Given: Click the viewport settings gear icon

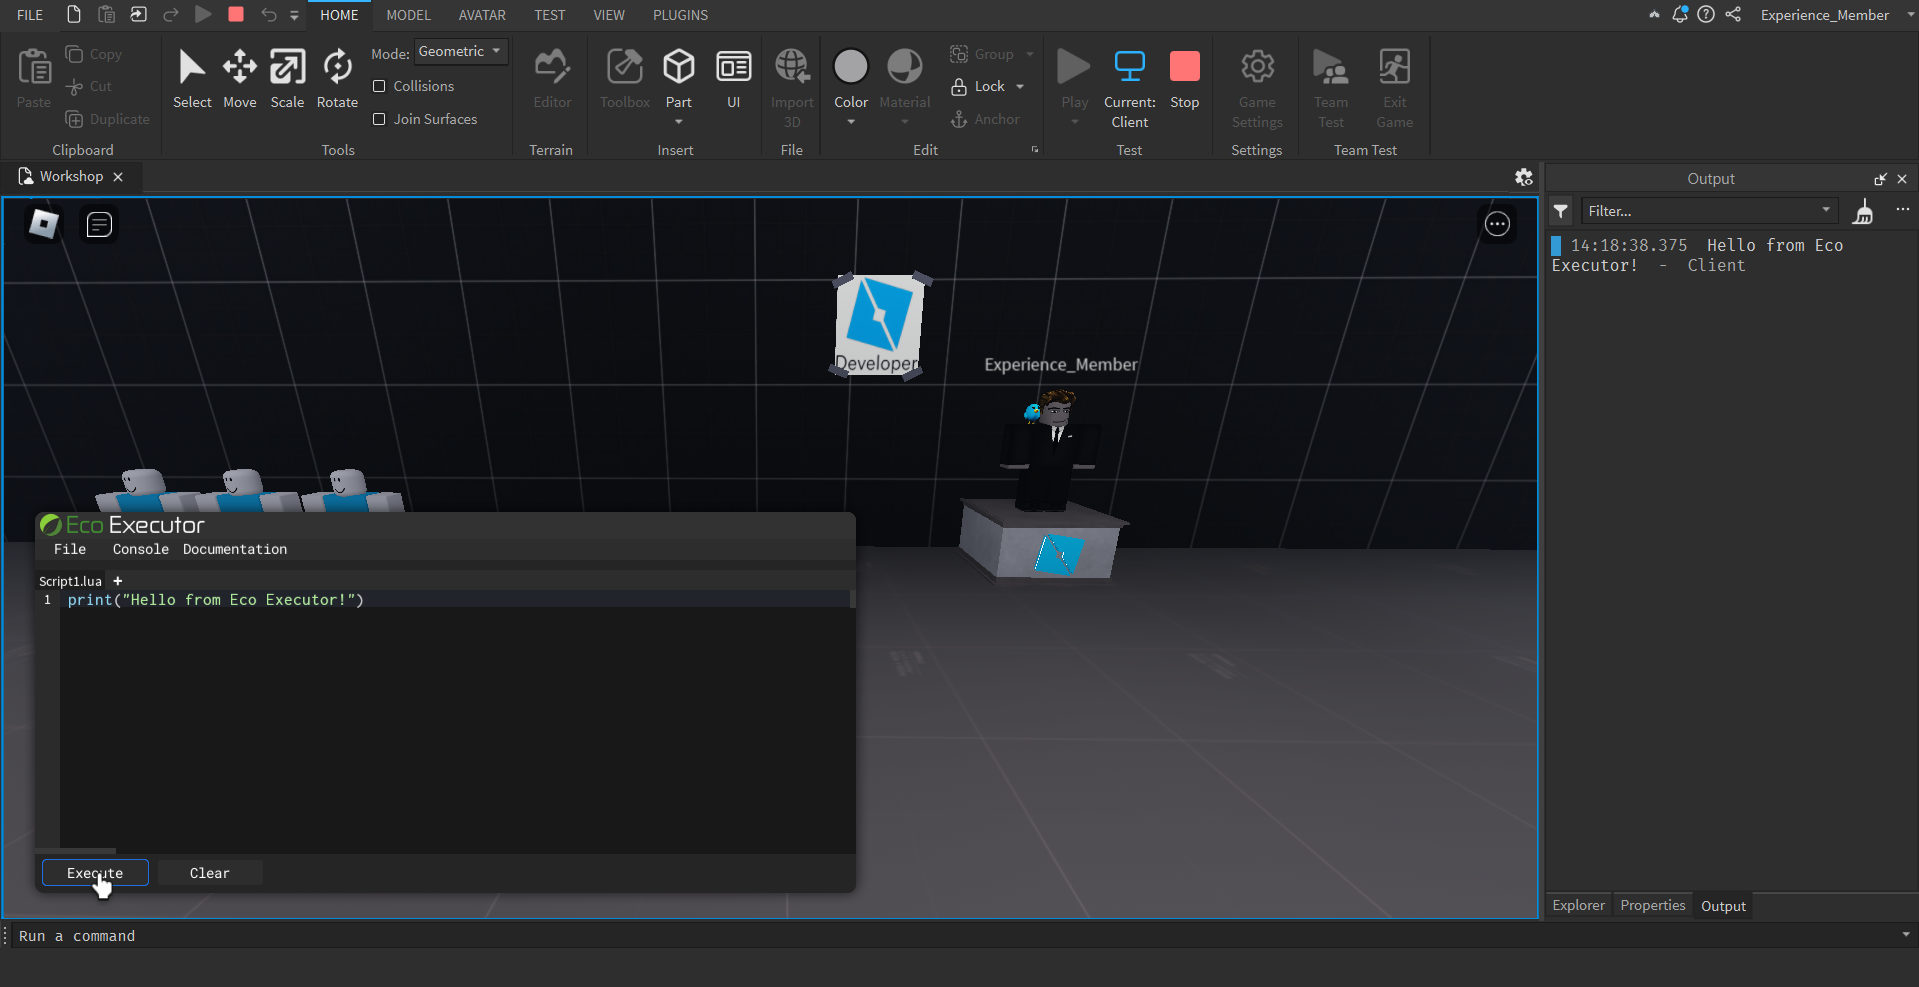Looking at the screenshot, I should tap(1524, 177).
